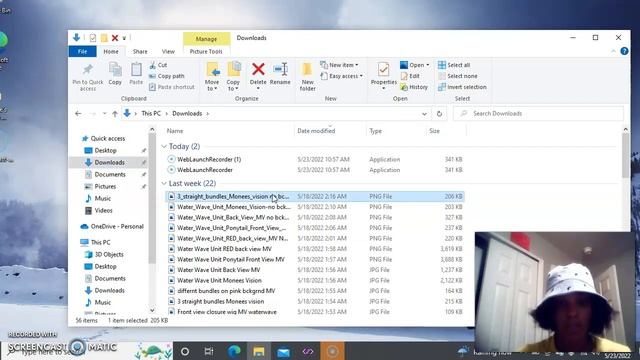Select Pictures under Quick access
The height and width of the screenshot is (360, 640).
click(x=105, y=186)
